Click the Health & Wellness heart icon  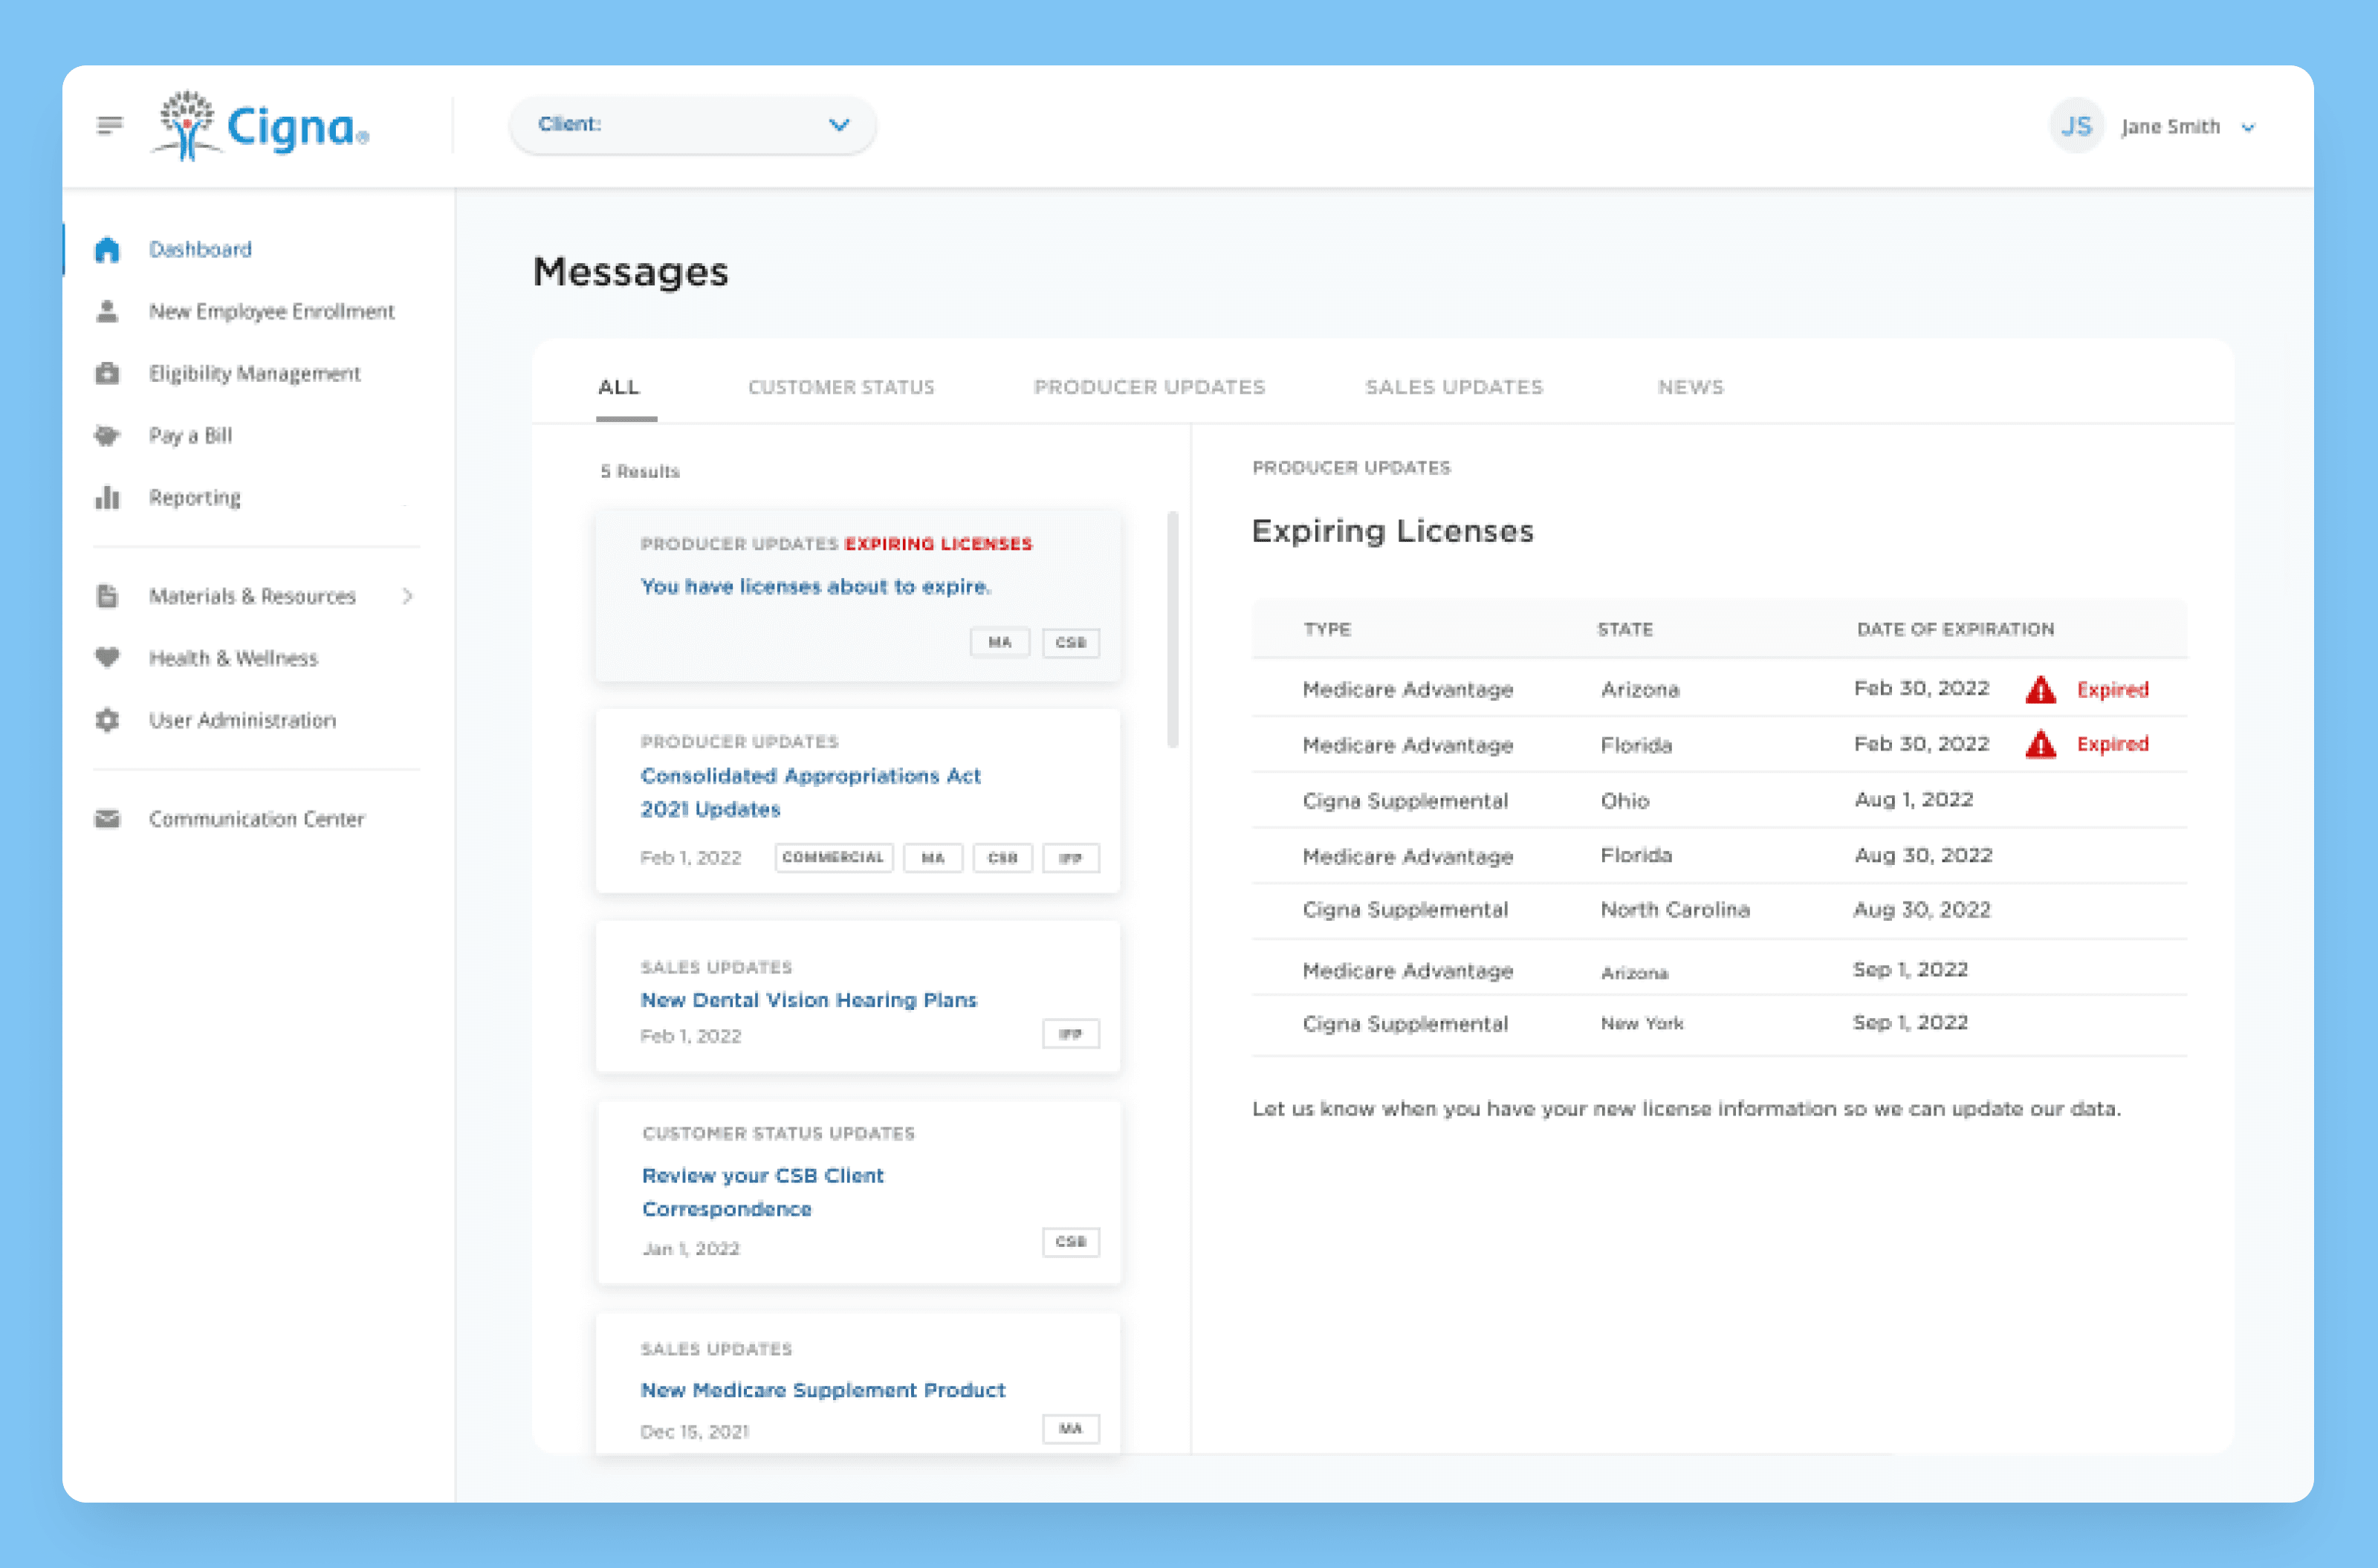click(x=107, y=657)
